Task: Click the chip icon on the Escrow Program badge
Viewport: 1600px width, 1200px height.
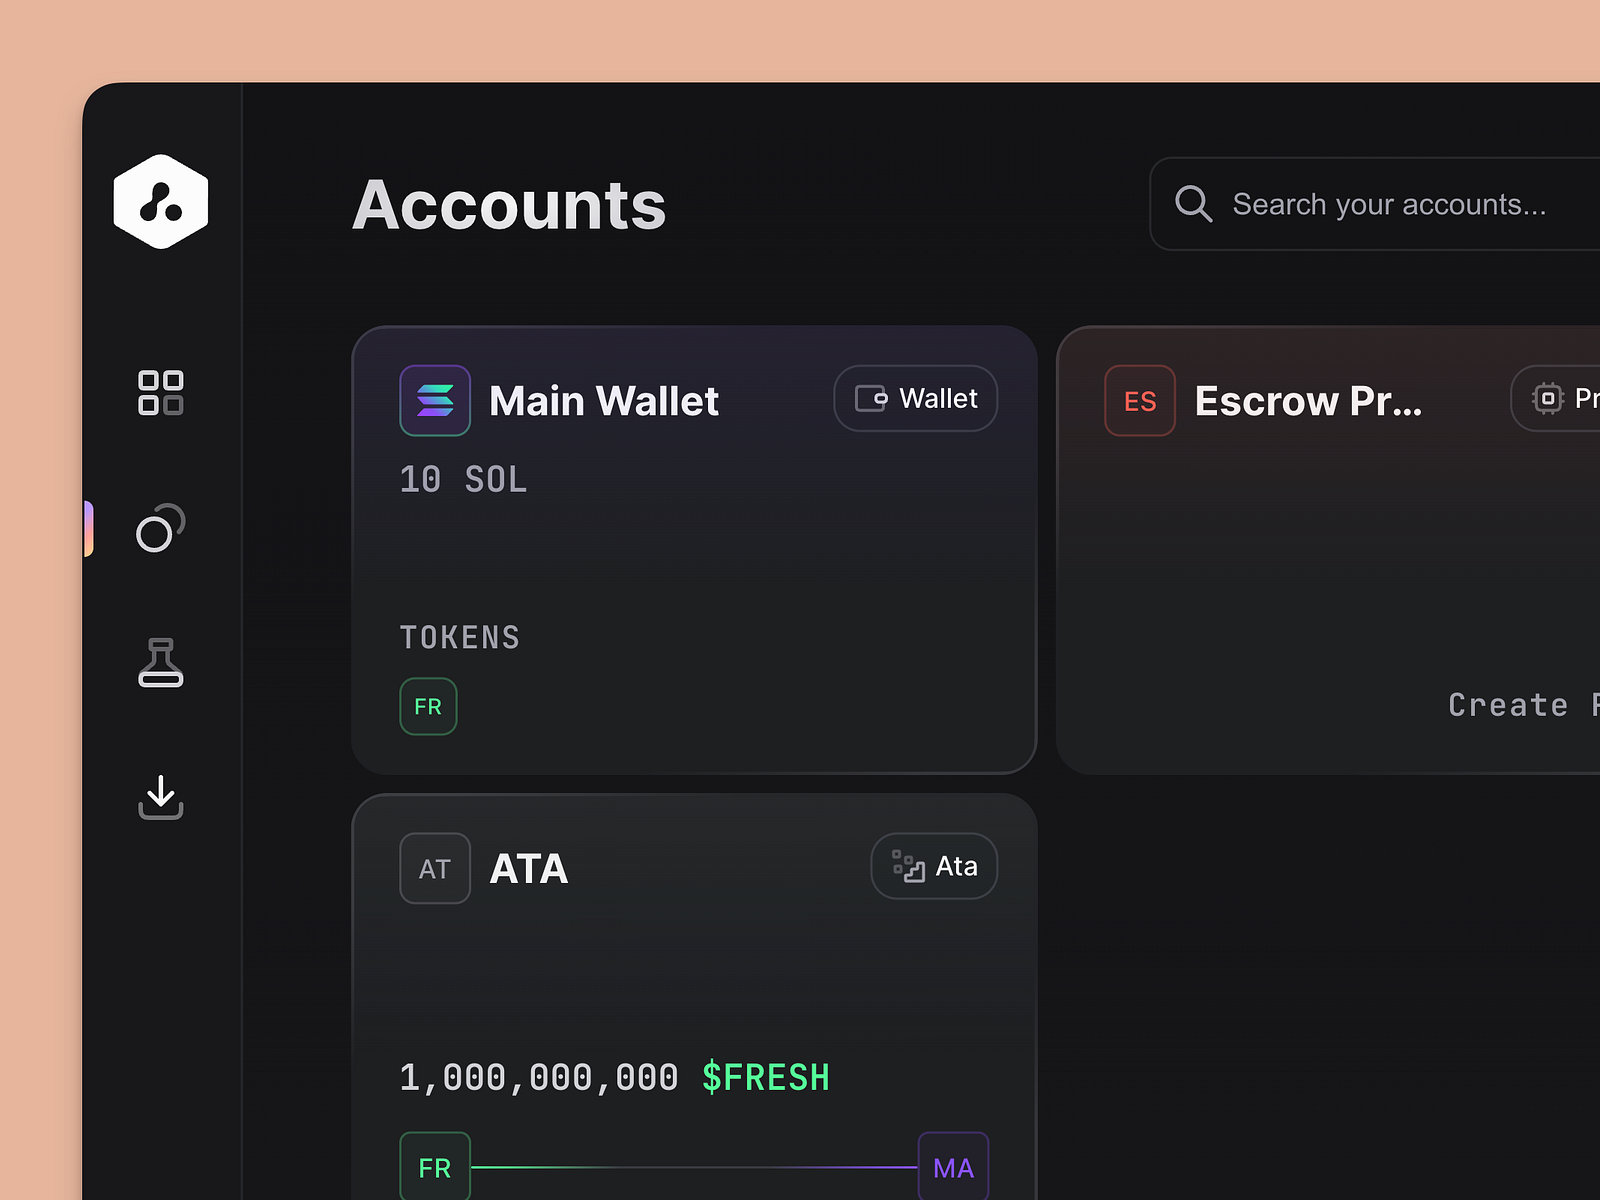Action: pyautogui.click(x=1548, y=398)
